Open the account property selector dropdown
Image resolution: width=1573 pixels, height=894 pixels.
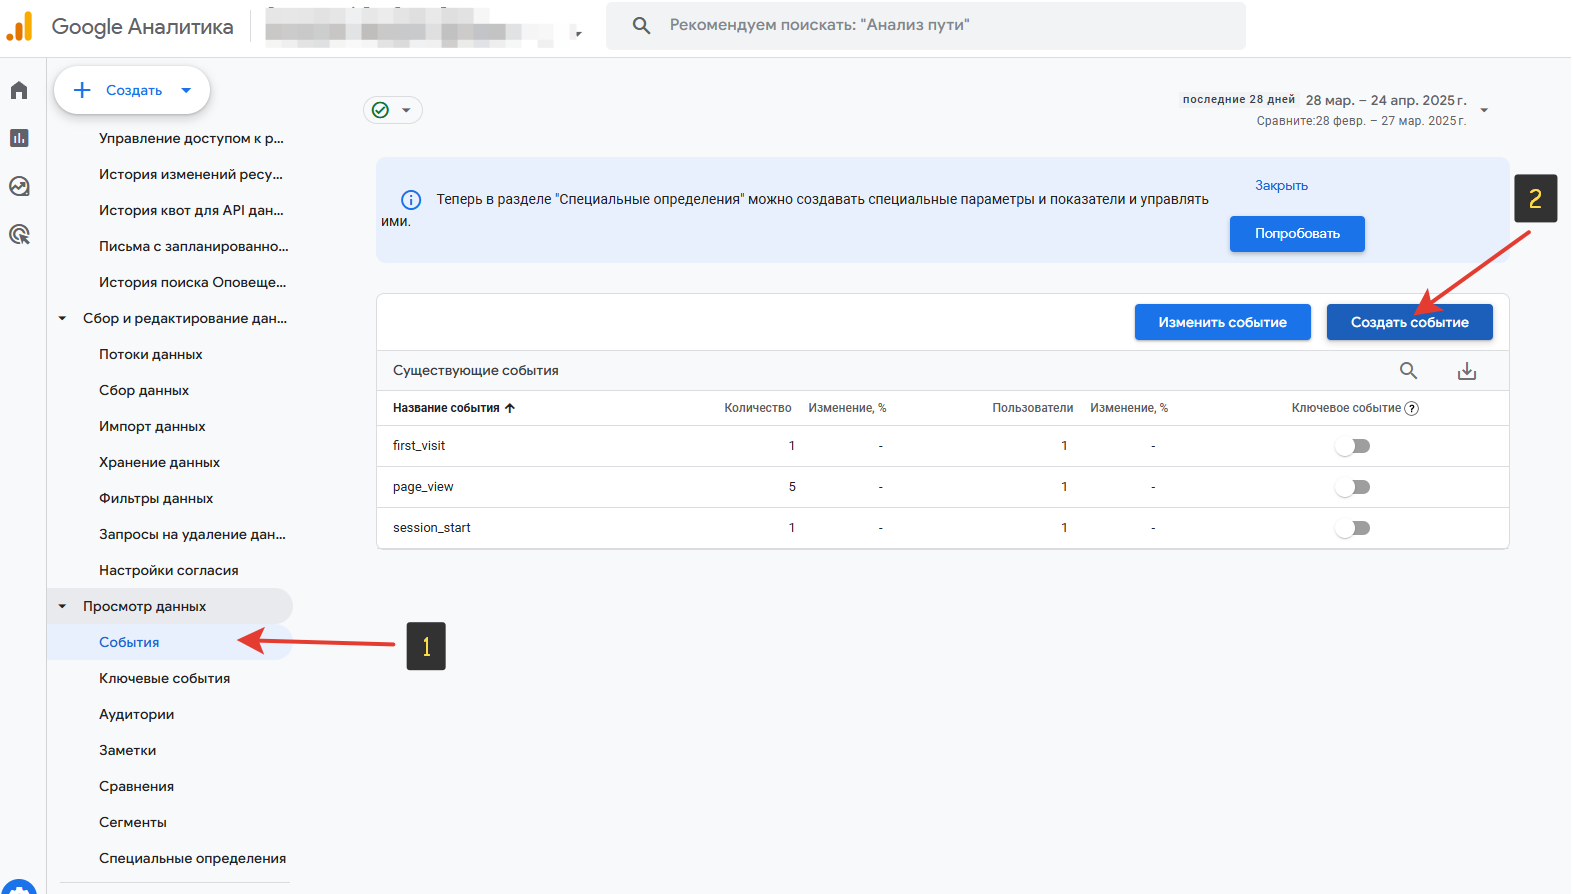point(578,33)
